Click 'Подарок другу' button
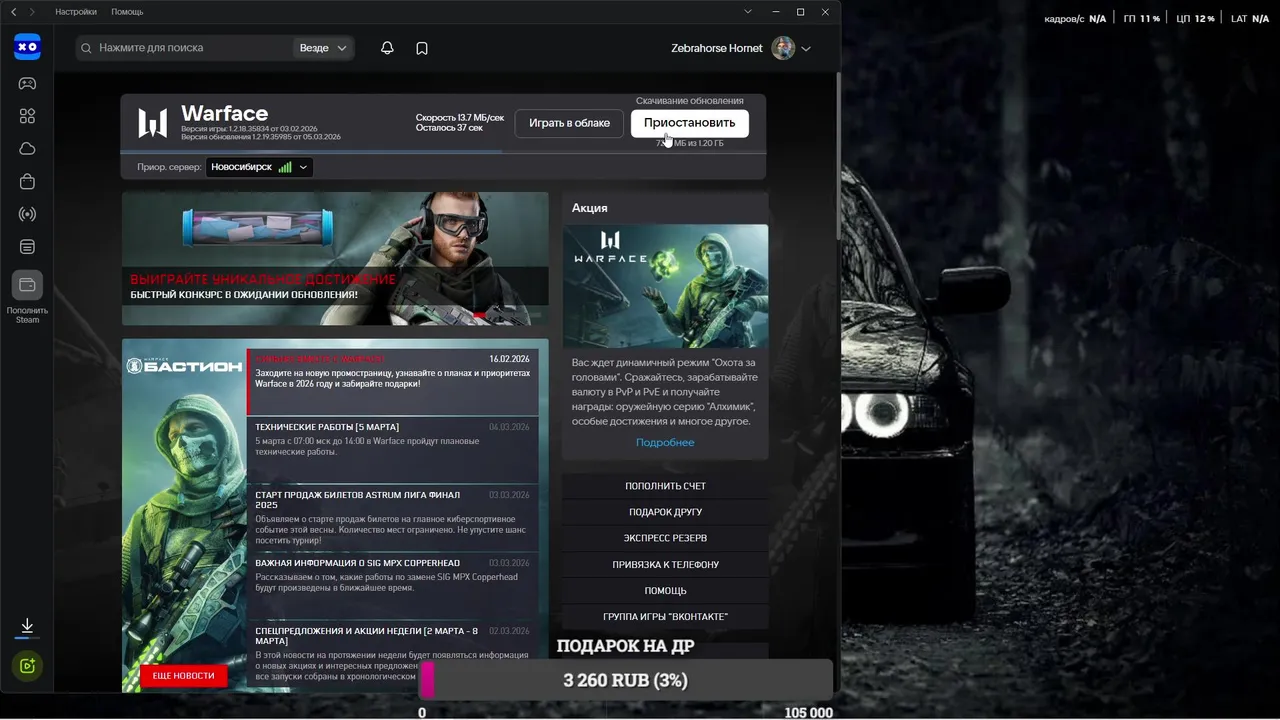Screen dimensions: 1280x720 [x=665, y=512]
